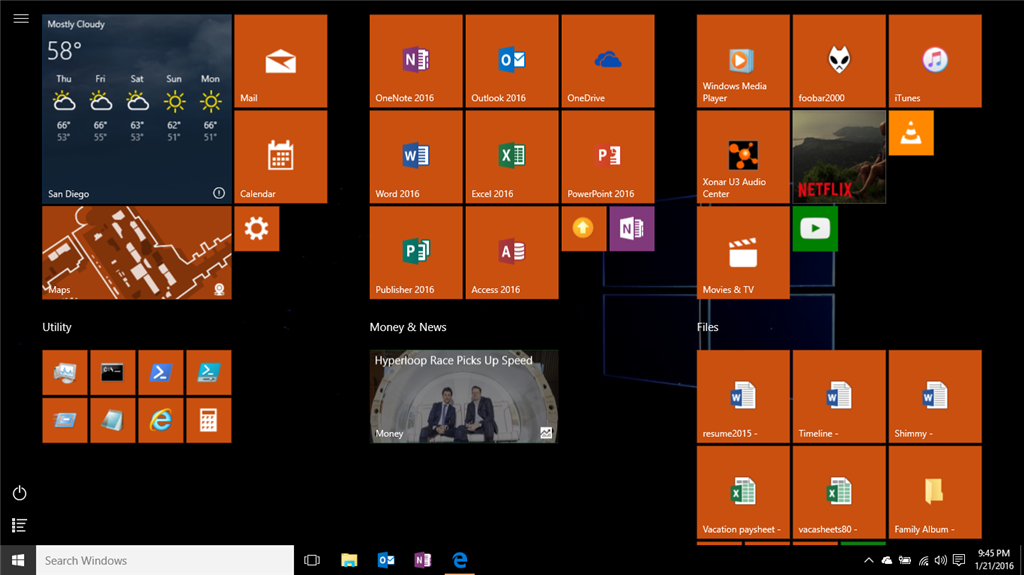The height and width of the screenshot is (575, 1024).
Task: Open the Shimmy Word document tile
Action: pos(935,397)
